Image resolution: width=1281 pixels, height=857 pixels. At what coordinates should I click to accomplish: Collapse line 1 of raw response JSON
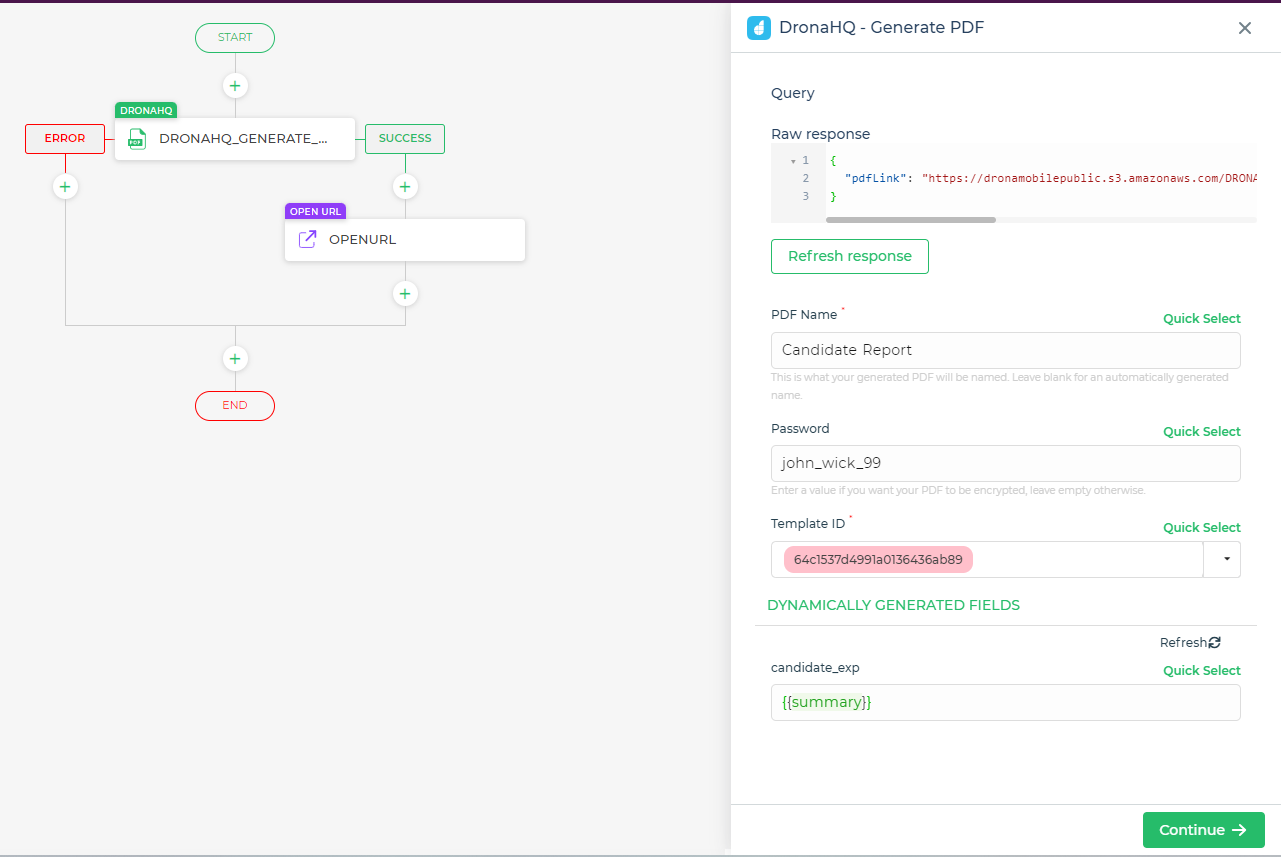pyautogui.click(x=793, y=161)
